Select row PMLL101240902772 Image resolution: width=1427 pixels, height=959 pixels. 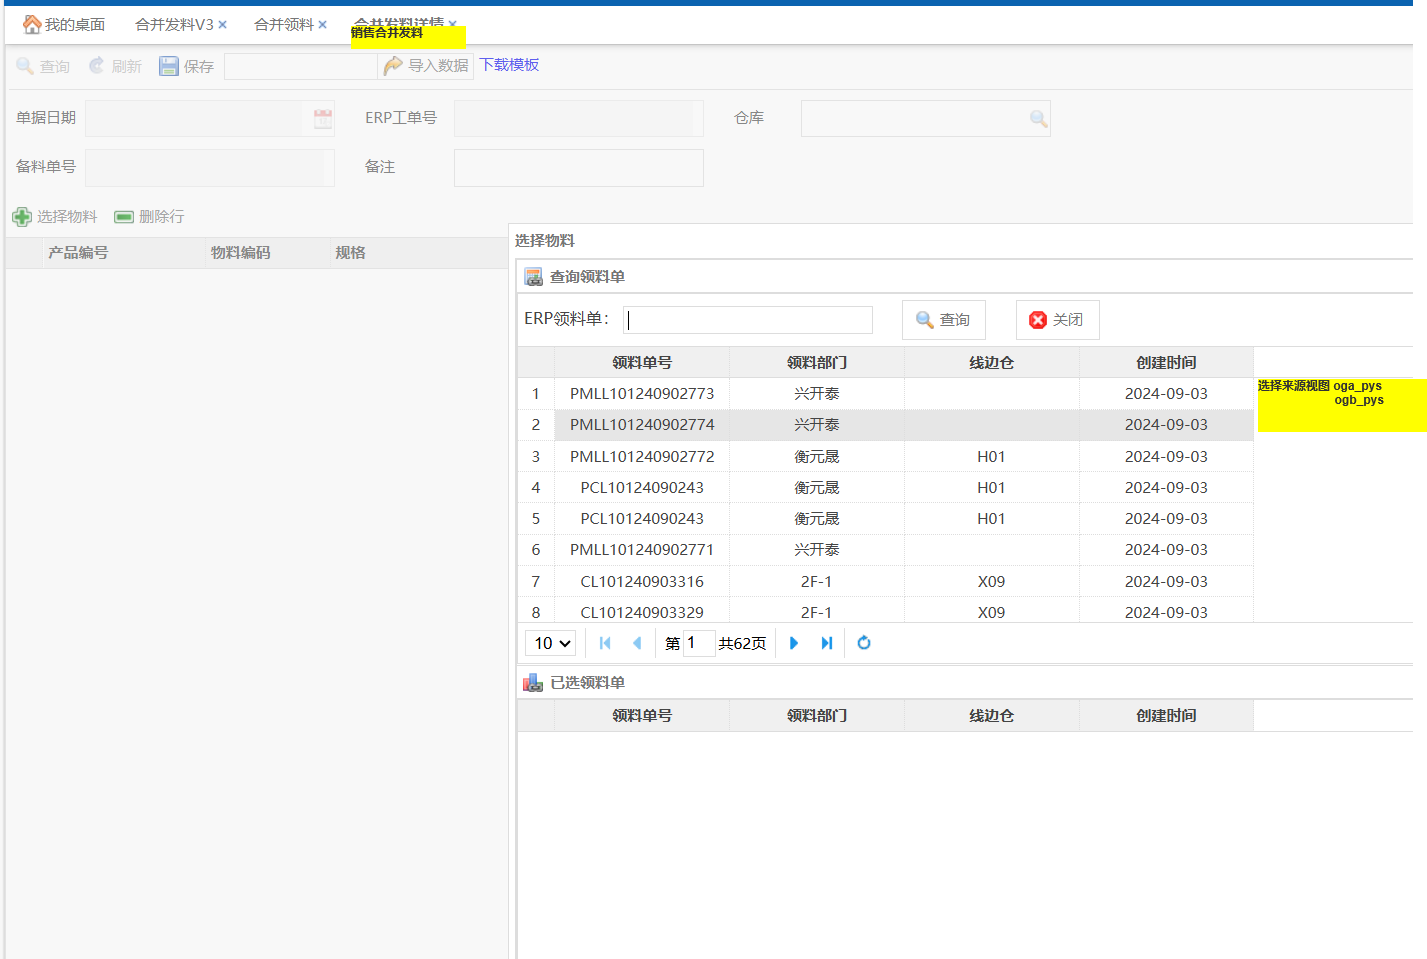click(x=886, y=456)
